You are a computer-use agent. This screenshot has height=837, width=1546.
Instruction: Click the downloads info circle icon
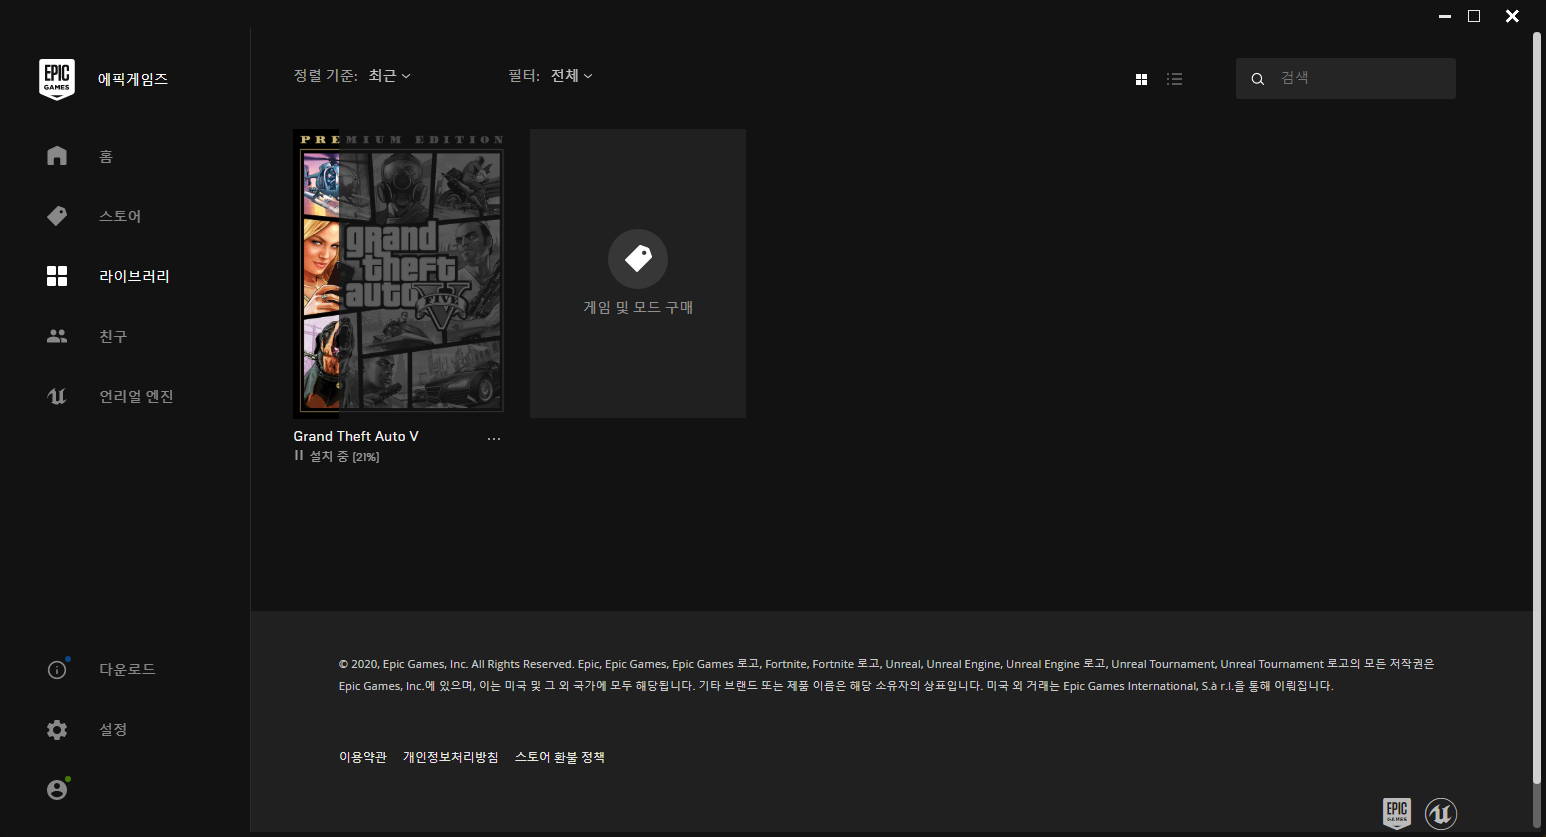pyautogui.click(x=57, y=670)
